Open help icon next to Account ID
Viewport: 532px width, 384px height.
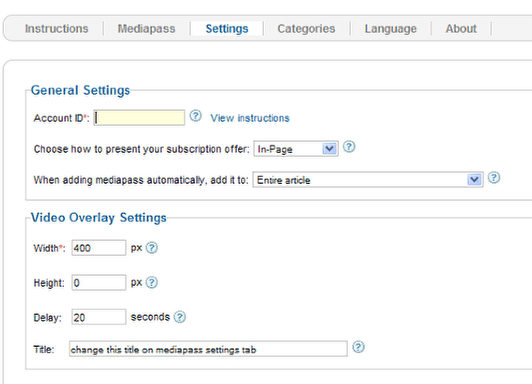tap(195, 116)
